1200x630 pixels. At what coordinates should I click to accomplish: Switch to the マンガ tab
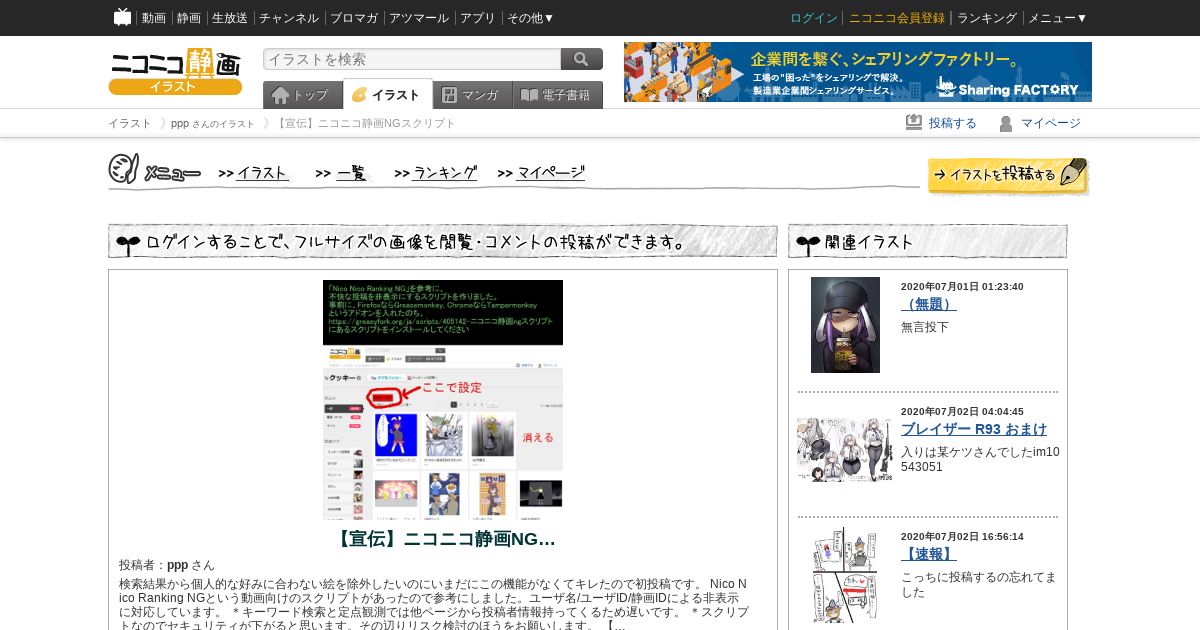click(x=472, y=95)
